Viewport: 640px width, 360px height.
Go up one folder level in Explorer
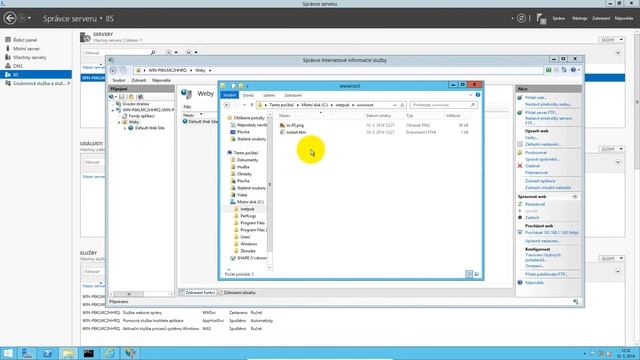coord(252,105)
